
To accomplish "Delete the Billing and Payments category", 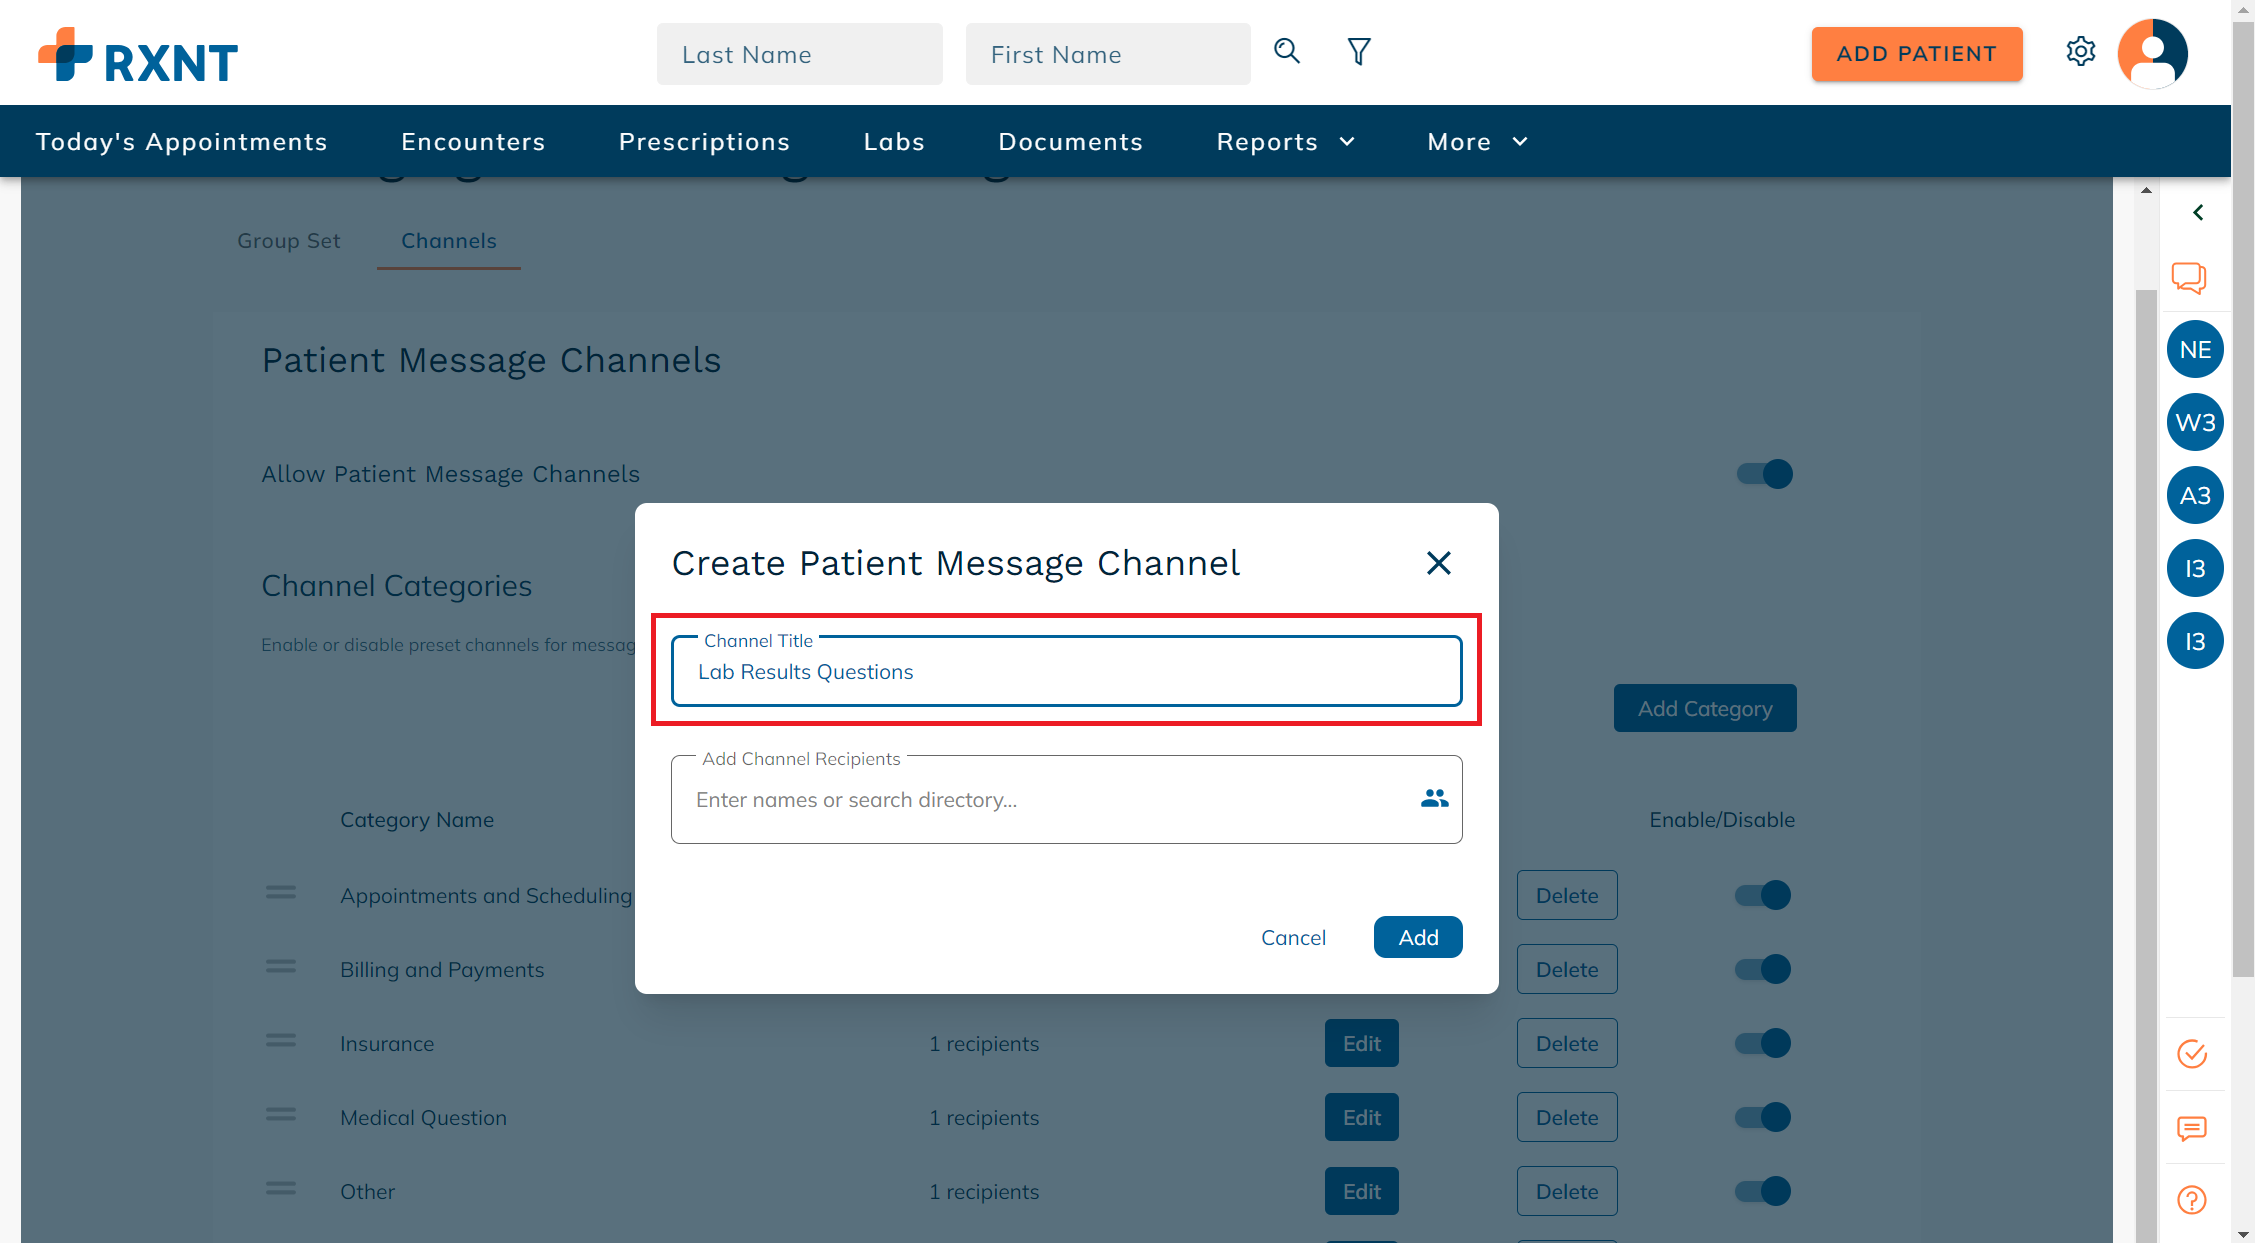I will tap(1567, 969).
